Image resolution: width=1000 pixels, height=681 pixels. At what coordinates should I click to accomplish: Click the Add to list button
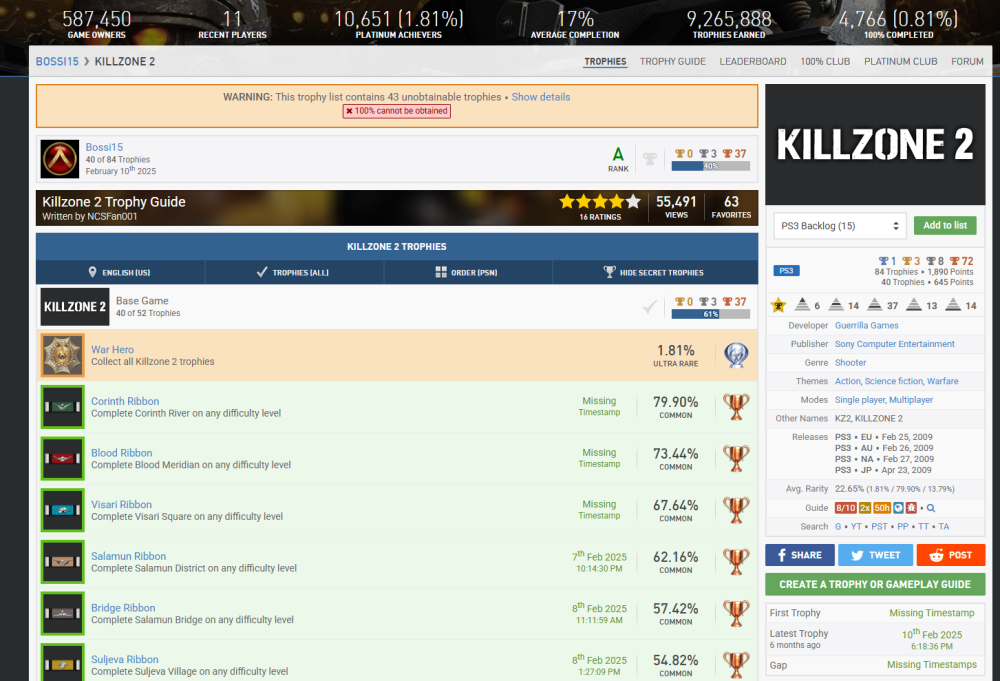point(944,226)
